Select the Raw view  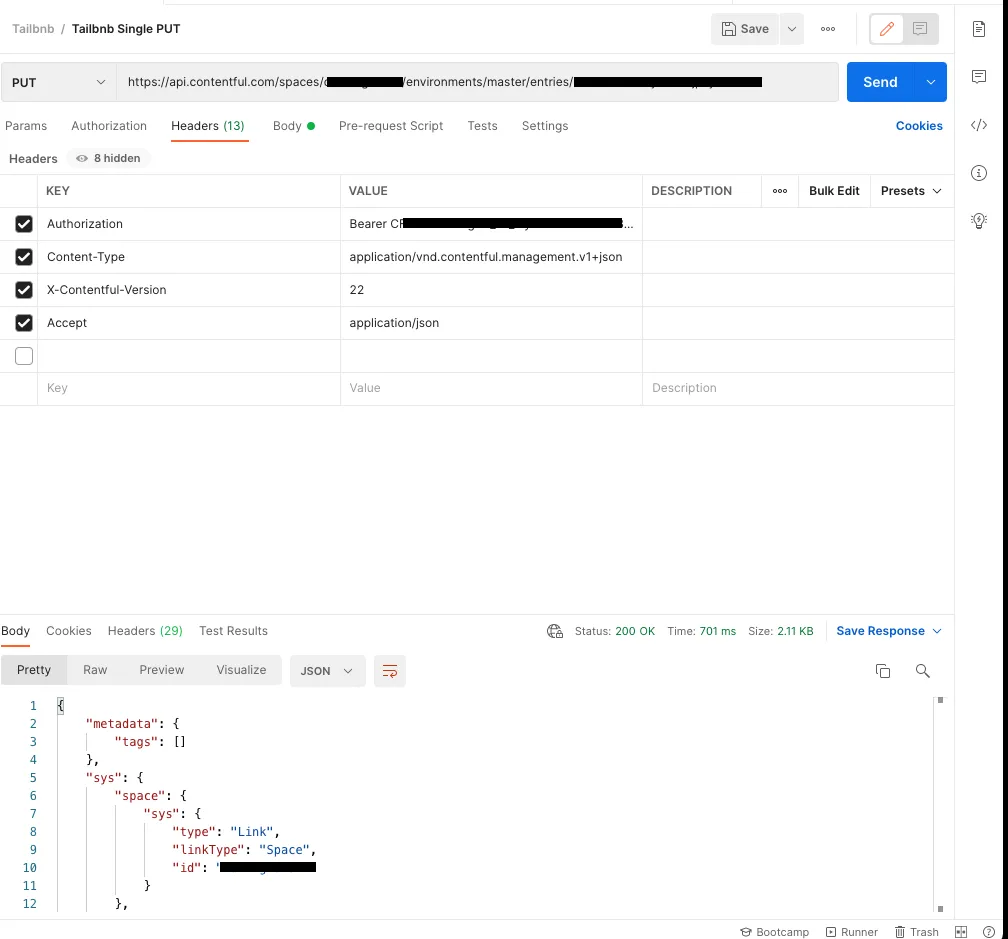tap(95, 670)
